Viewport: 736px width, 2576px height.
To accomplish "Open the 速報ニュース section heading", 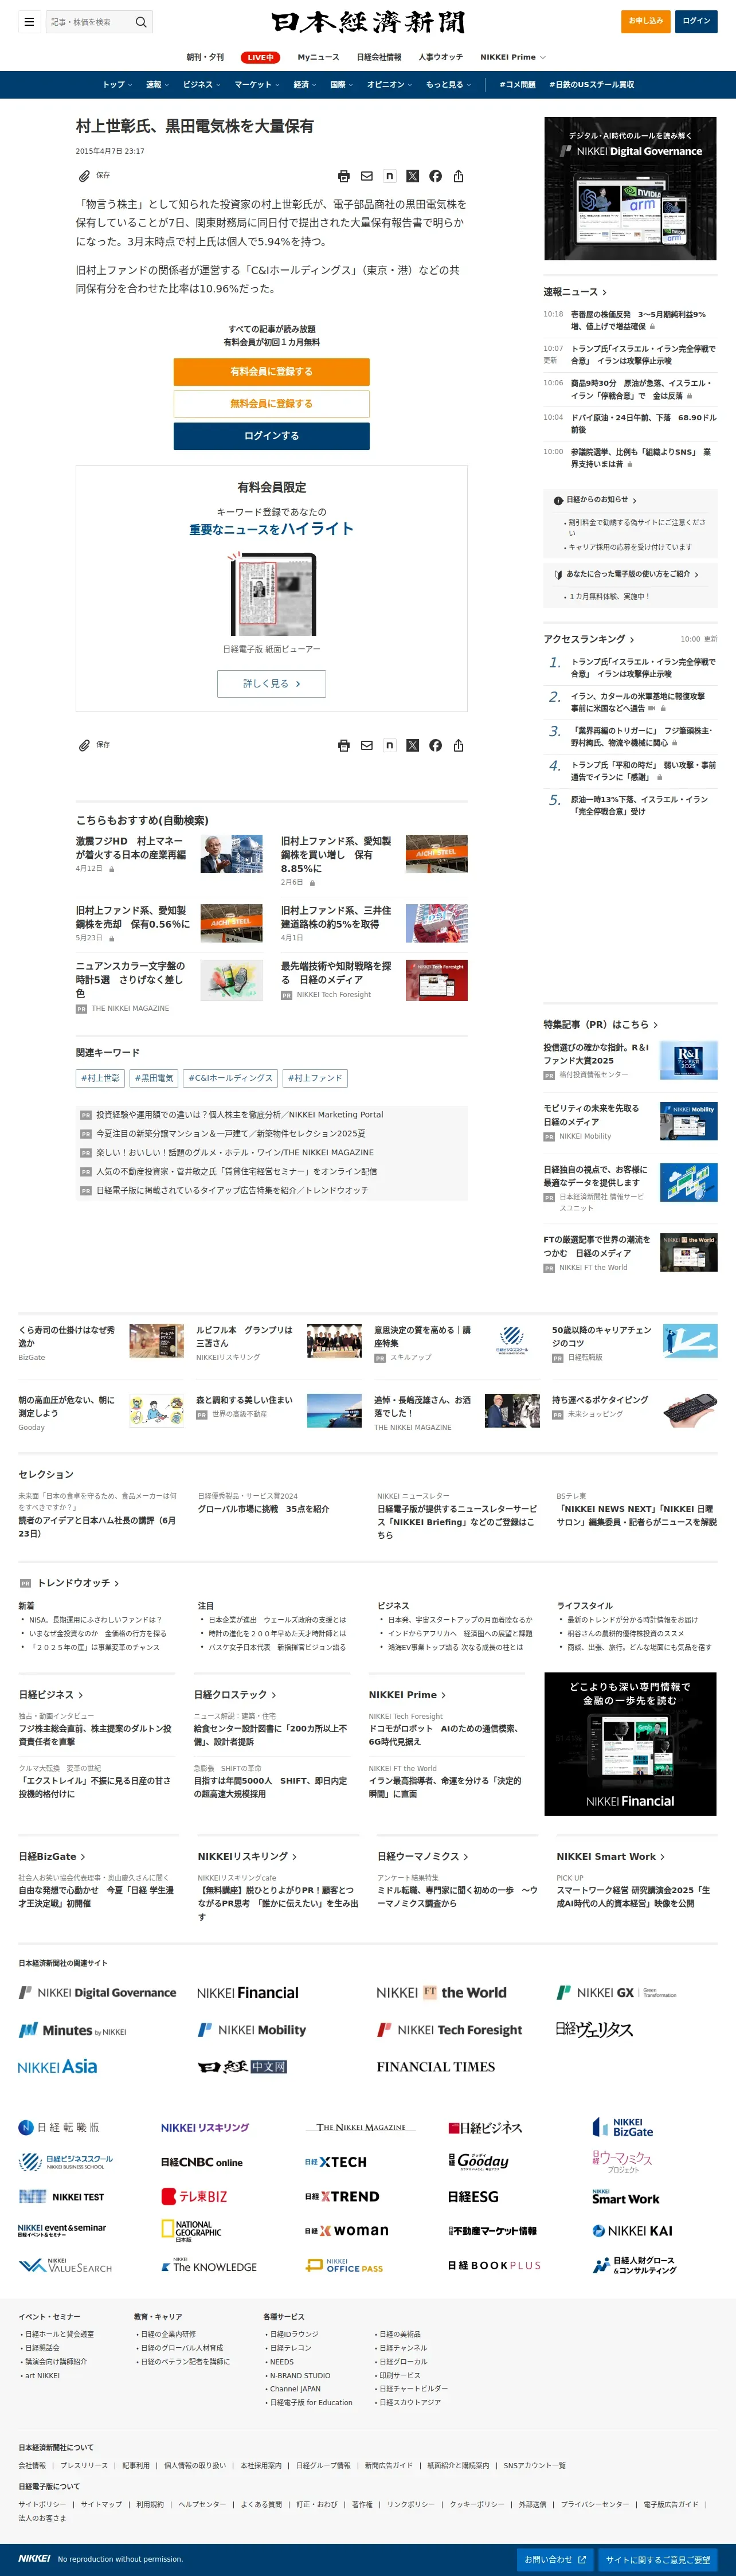I will [575, 292].
